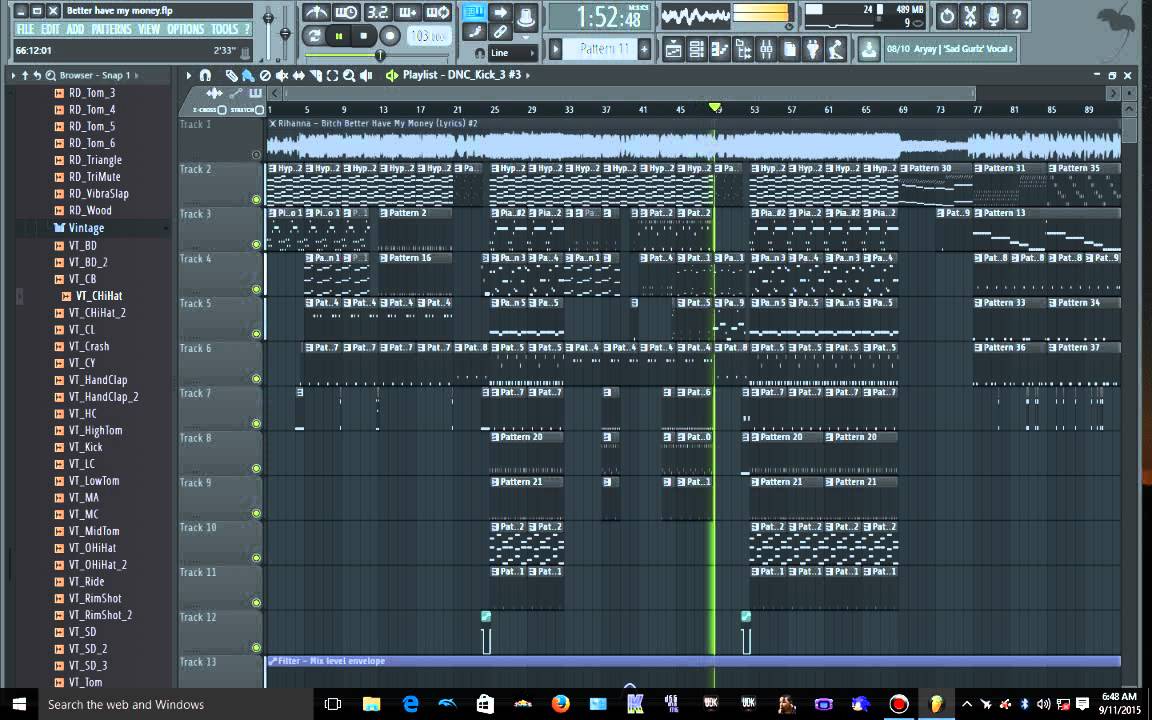Mute Track 8 with its green light

click(x=256, y=469)
